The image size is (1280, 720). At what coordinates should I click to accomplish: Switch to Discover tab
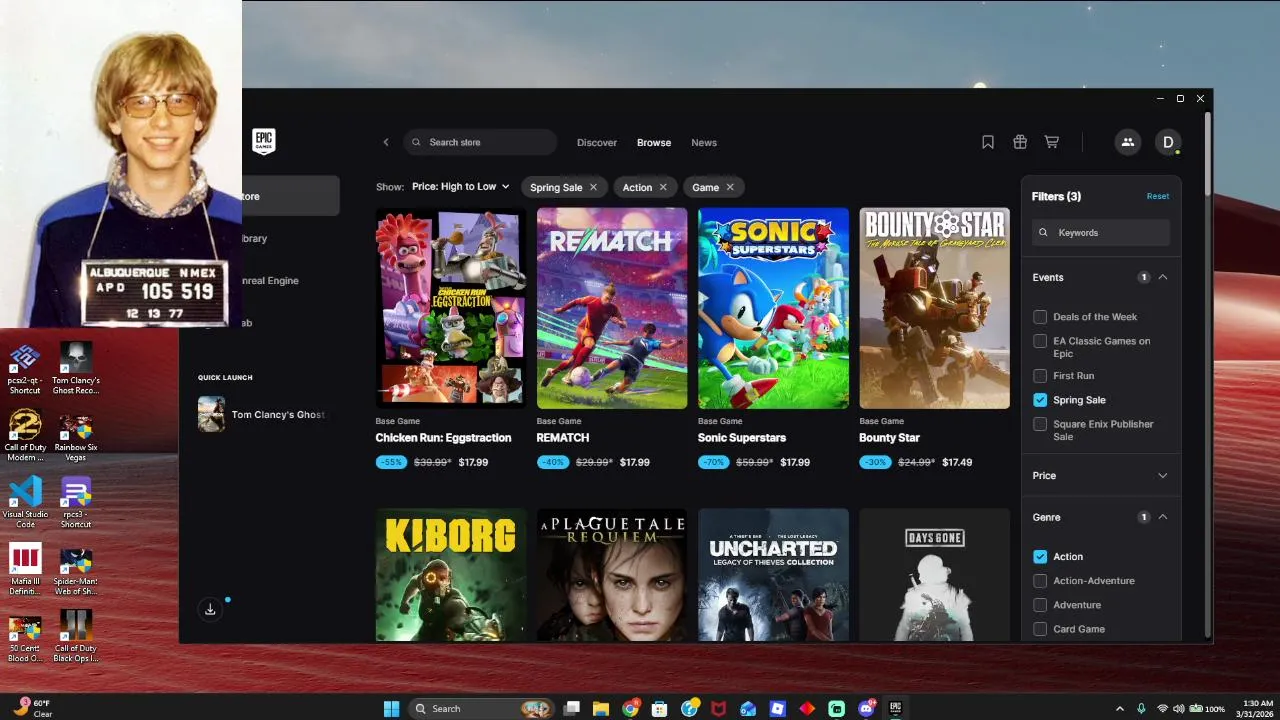point(597,142)
